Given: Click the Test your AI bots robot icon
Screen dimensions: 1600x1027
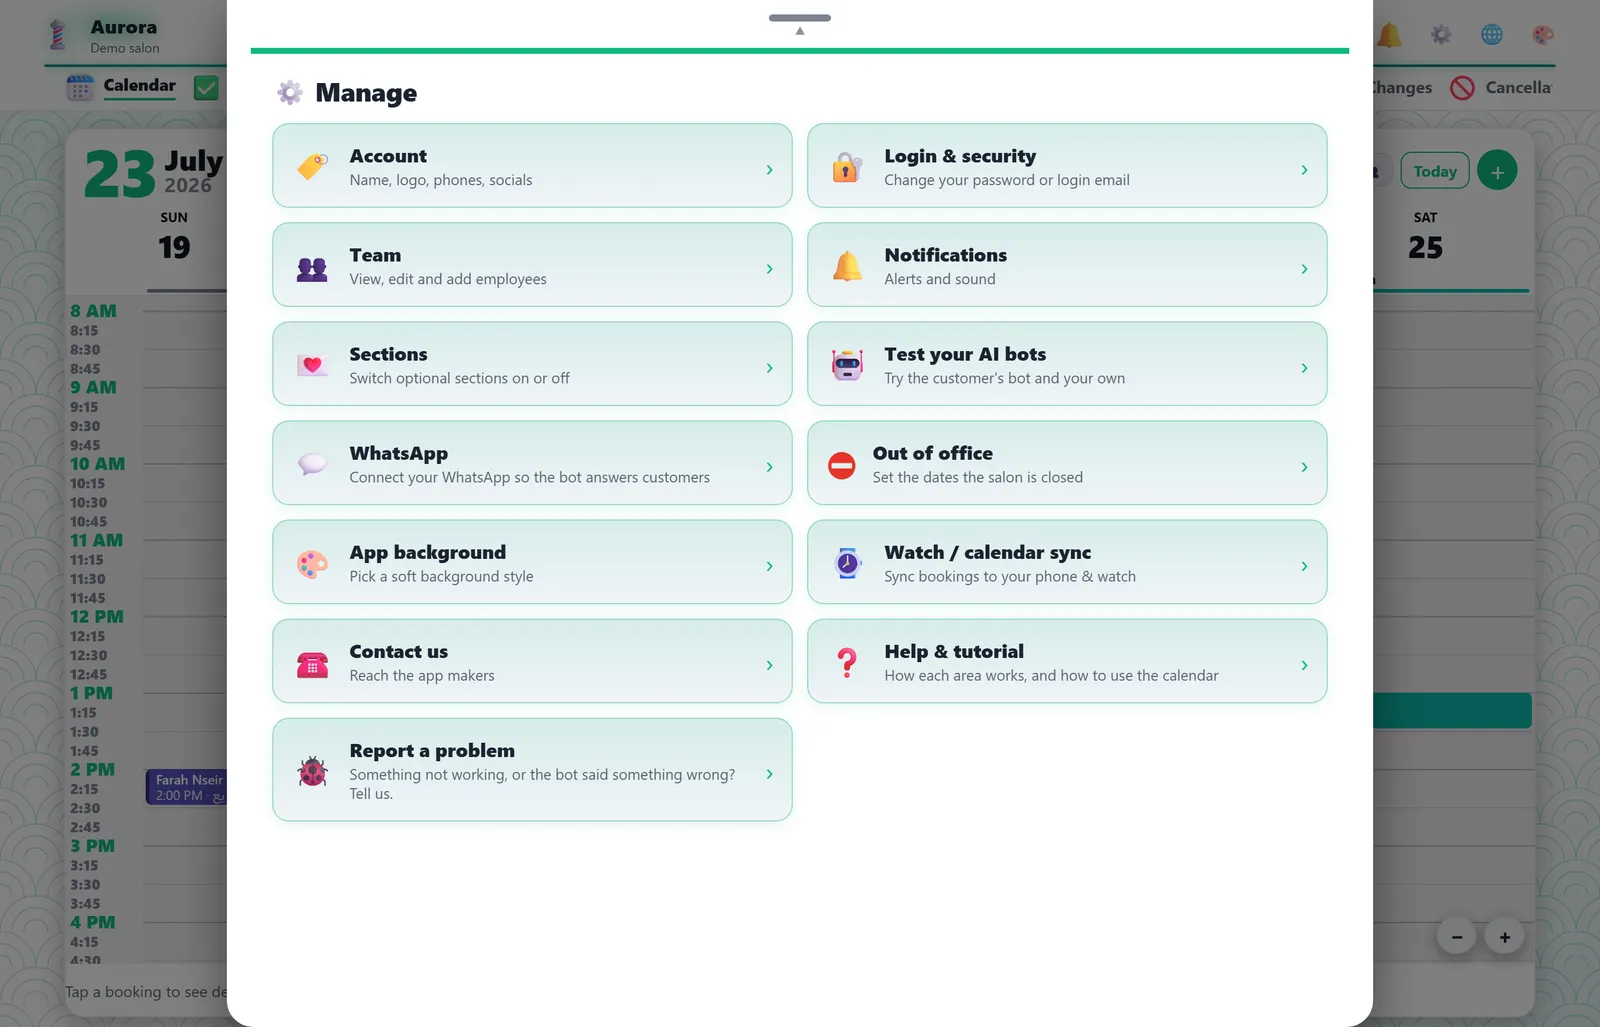Looking at the screenshot, I should [x=847, y=365].
